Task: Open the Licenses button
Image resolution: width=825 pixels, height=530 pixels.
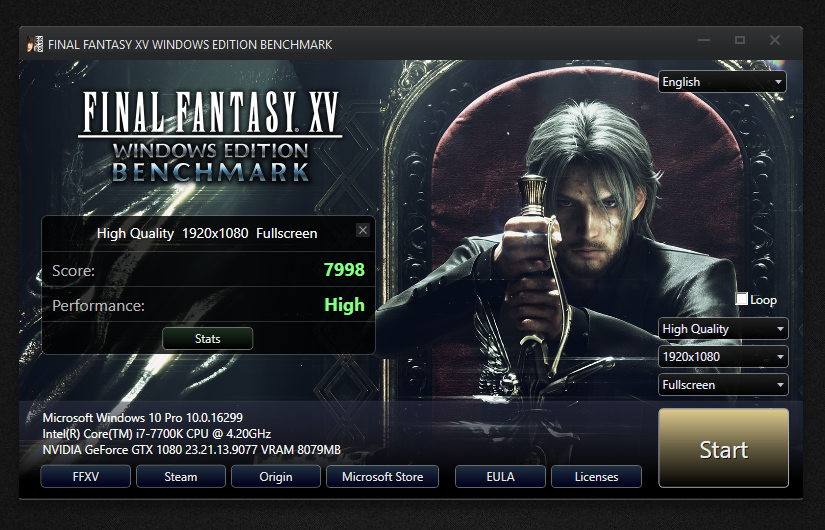Action: (597, 477)
